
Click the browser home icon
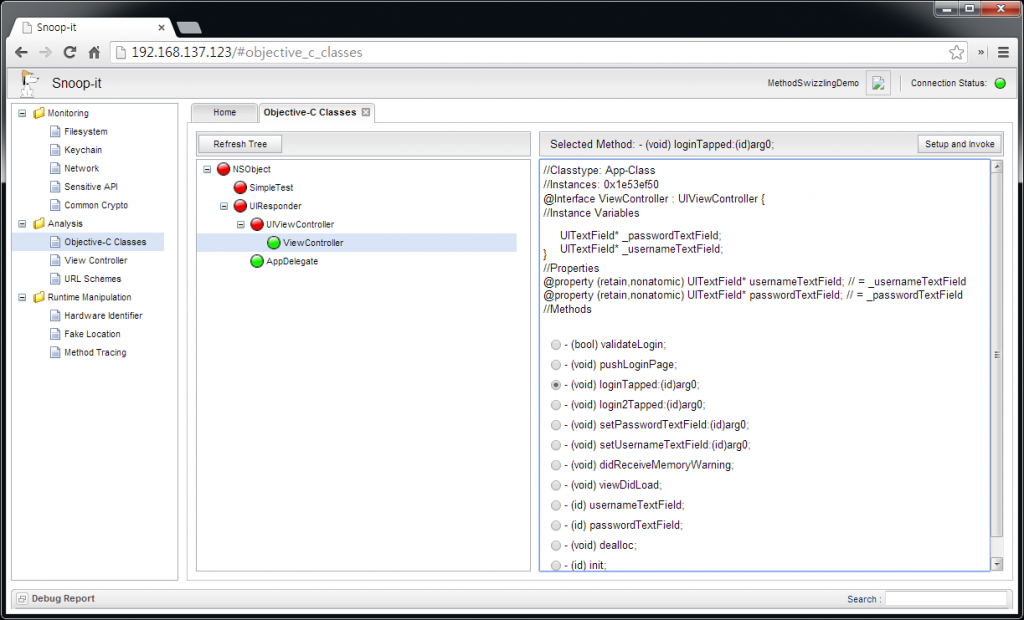point(94,52)
